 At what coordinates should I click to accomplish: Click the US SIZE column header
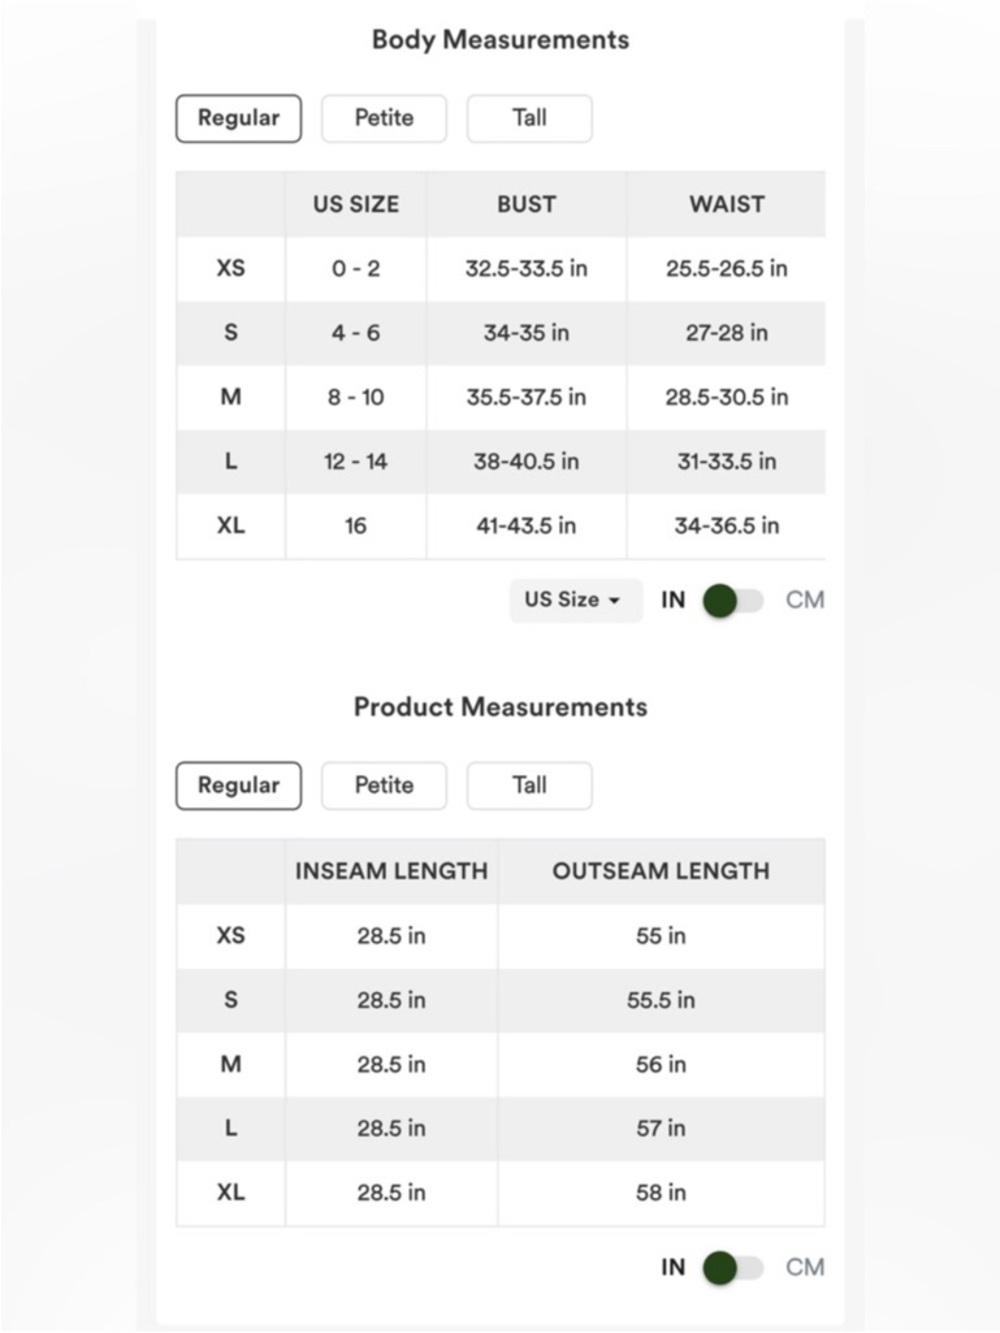click(x=356, y=204)
